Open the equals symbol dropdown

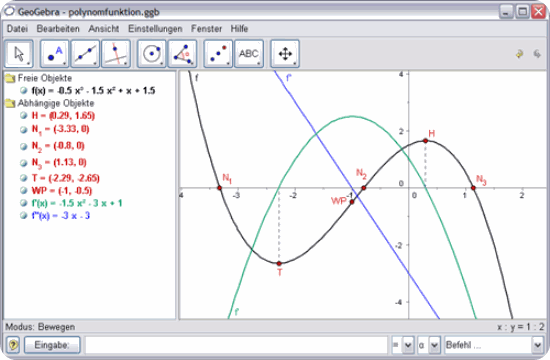[x=408, y=345]
